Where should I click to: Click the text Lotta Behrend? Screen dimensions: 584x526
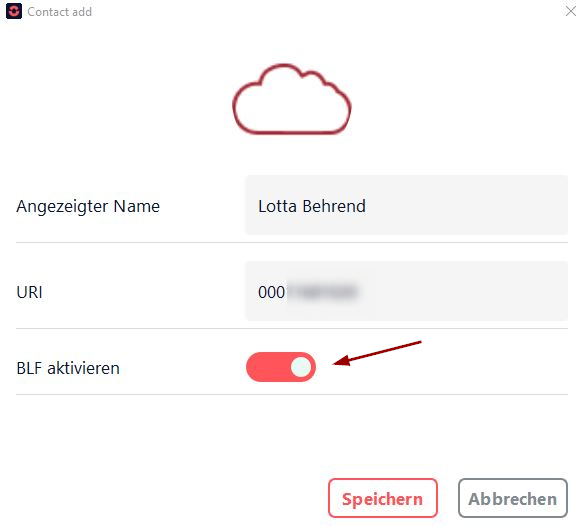(312, 206)
